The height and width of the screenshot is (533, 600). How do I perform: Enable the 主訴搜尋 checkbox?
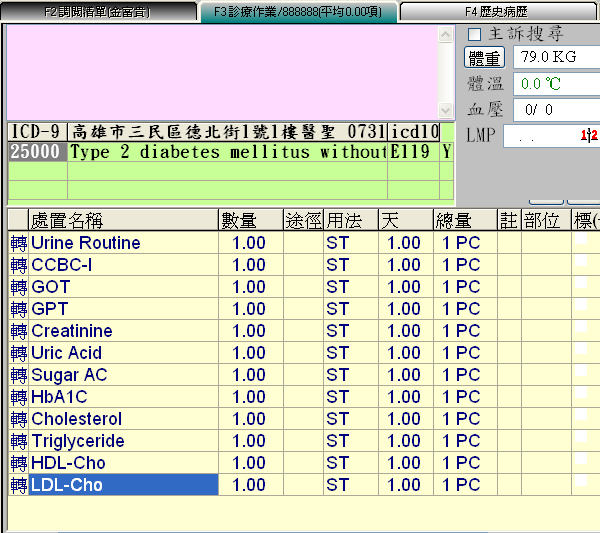(x=475, y=35)
